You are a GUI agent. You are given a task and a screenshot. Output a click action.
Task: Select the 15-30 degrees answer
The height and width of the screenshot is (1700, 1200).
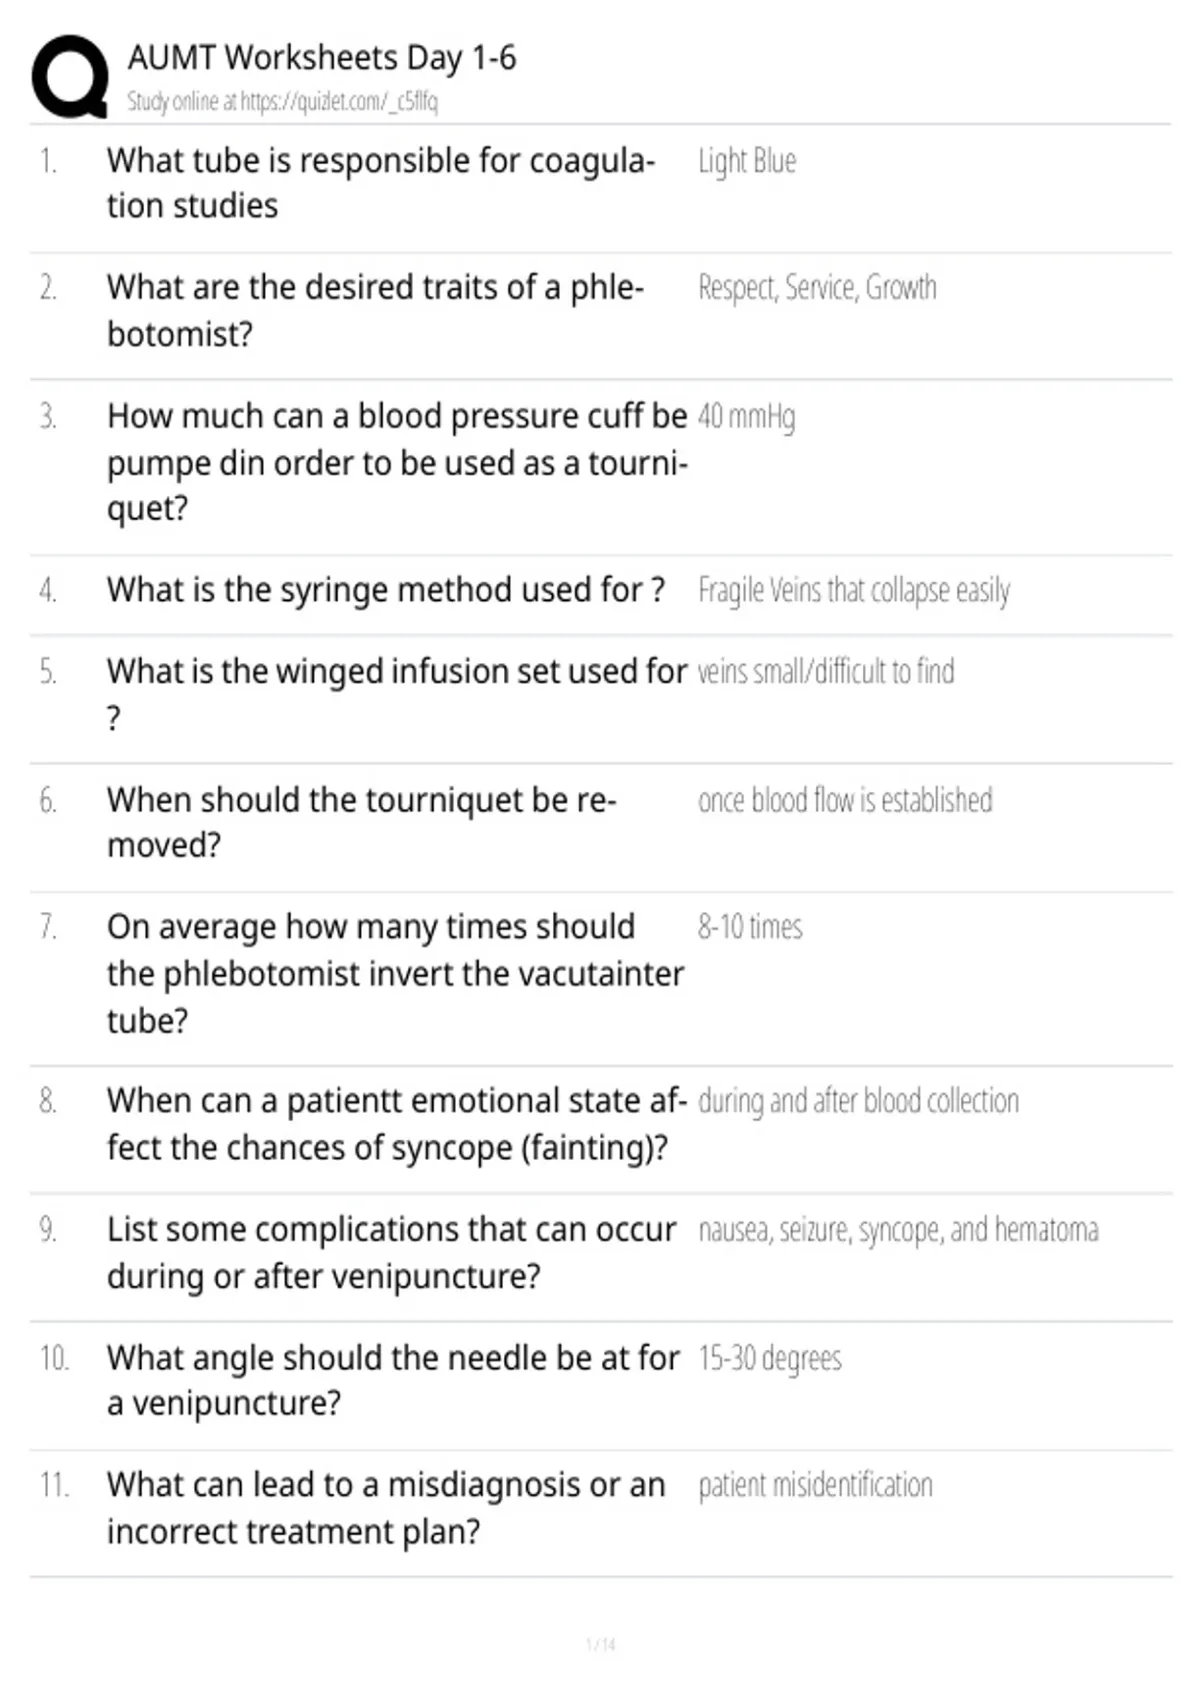coord(770,1358)
